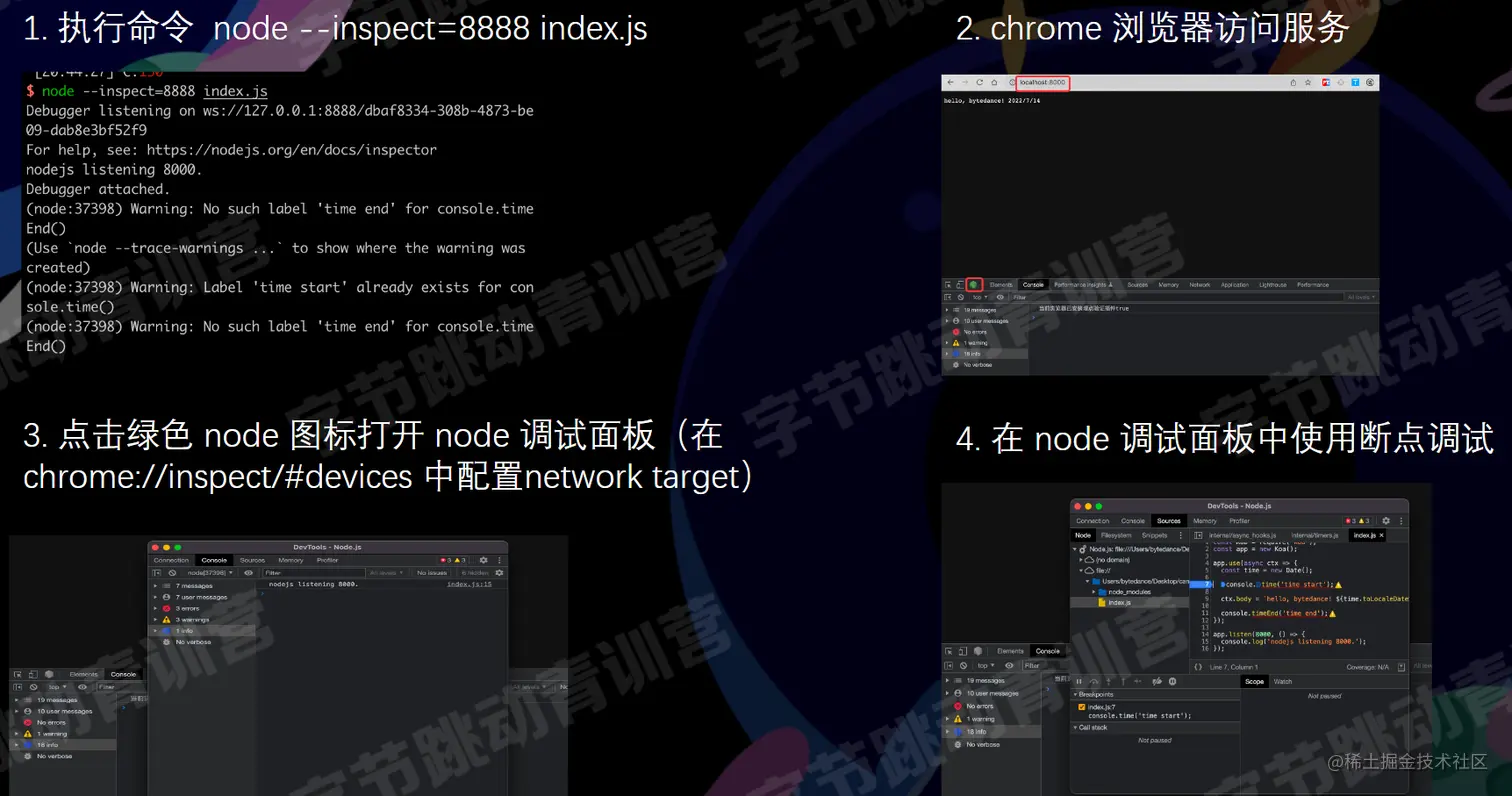The width and height of the screenshot is (1512, 796).
Task: Click the step debugger arrow icon
Action: [x=1138, y=681]
